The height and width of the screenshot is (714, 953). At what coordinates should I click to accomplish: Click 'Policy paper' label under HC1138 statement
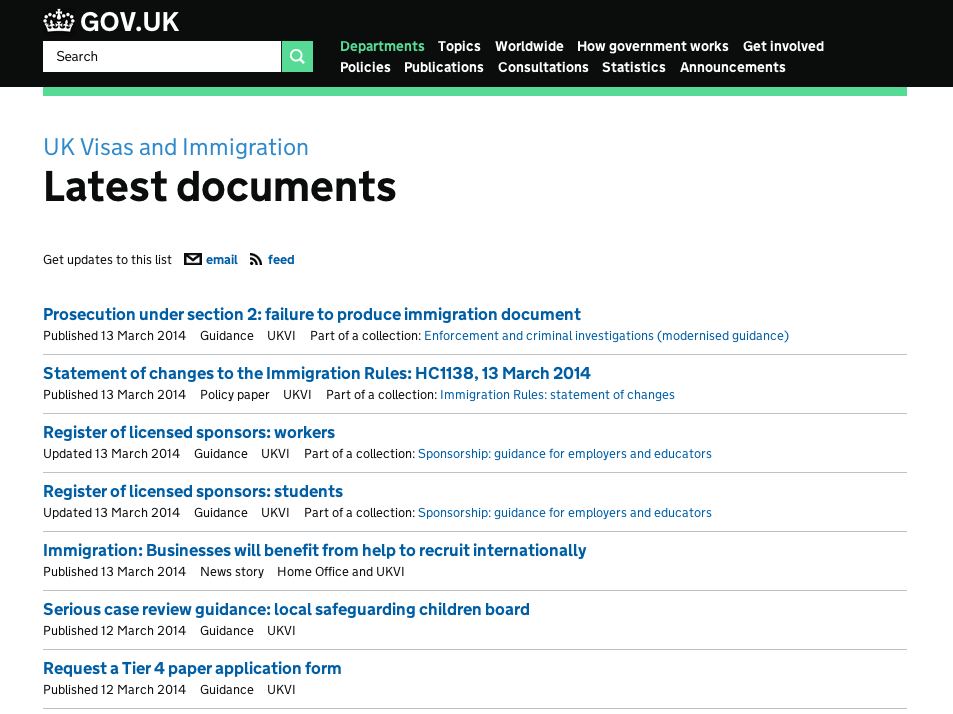tap(235, 394)
